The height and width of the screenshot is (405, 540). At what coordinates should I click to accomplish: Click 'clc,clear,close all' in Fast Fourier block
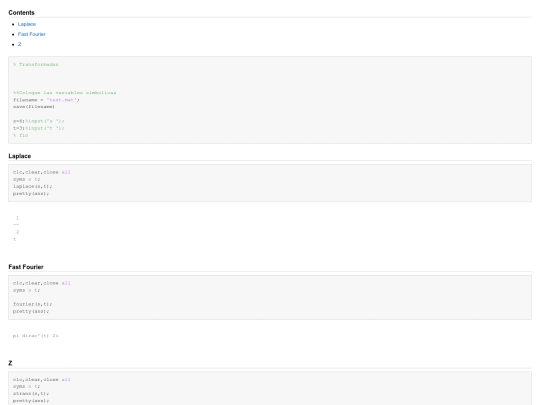pos(42,283)
